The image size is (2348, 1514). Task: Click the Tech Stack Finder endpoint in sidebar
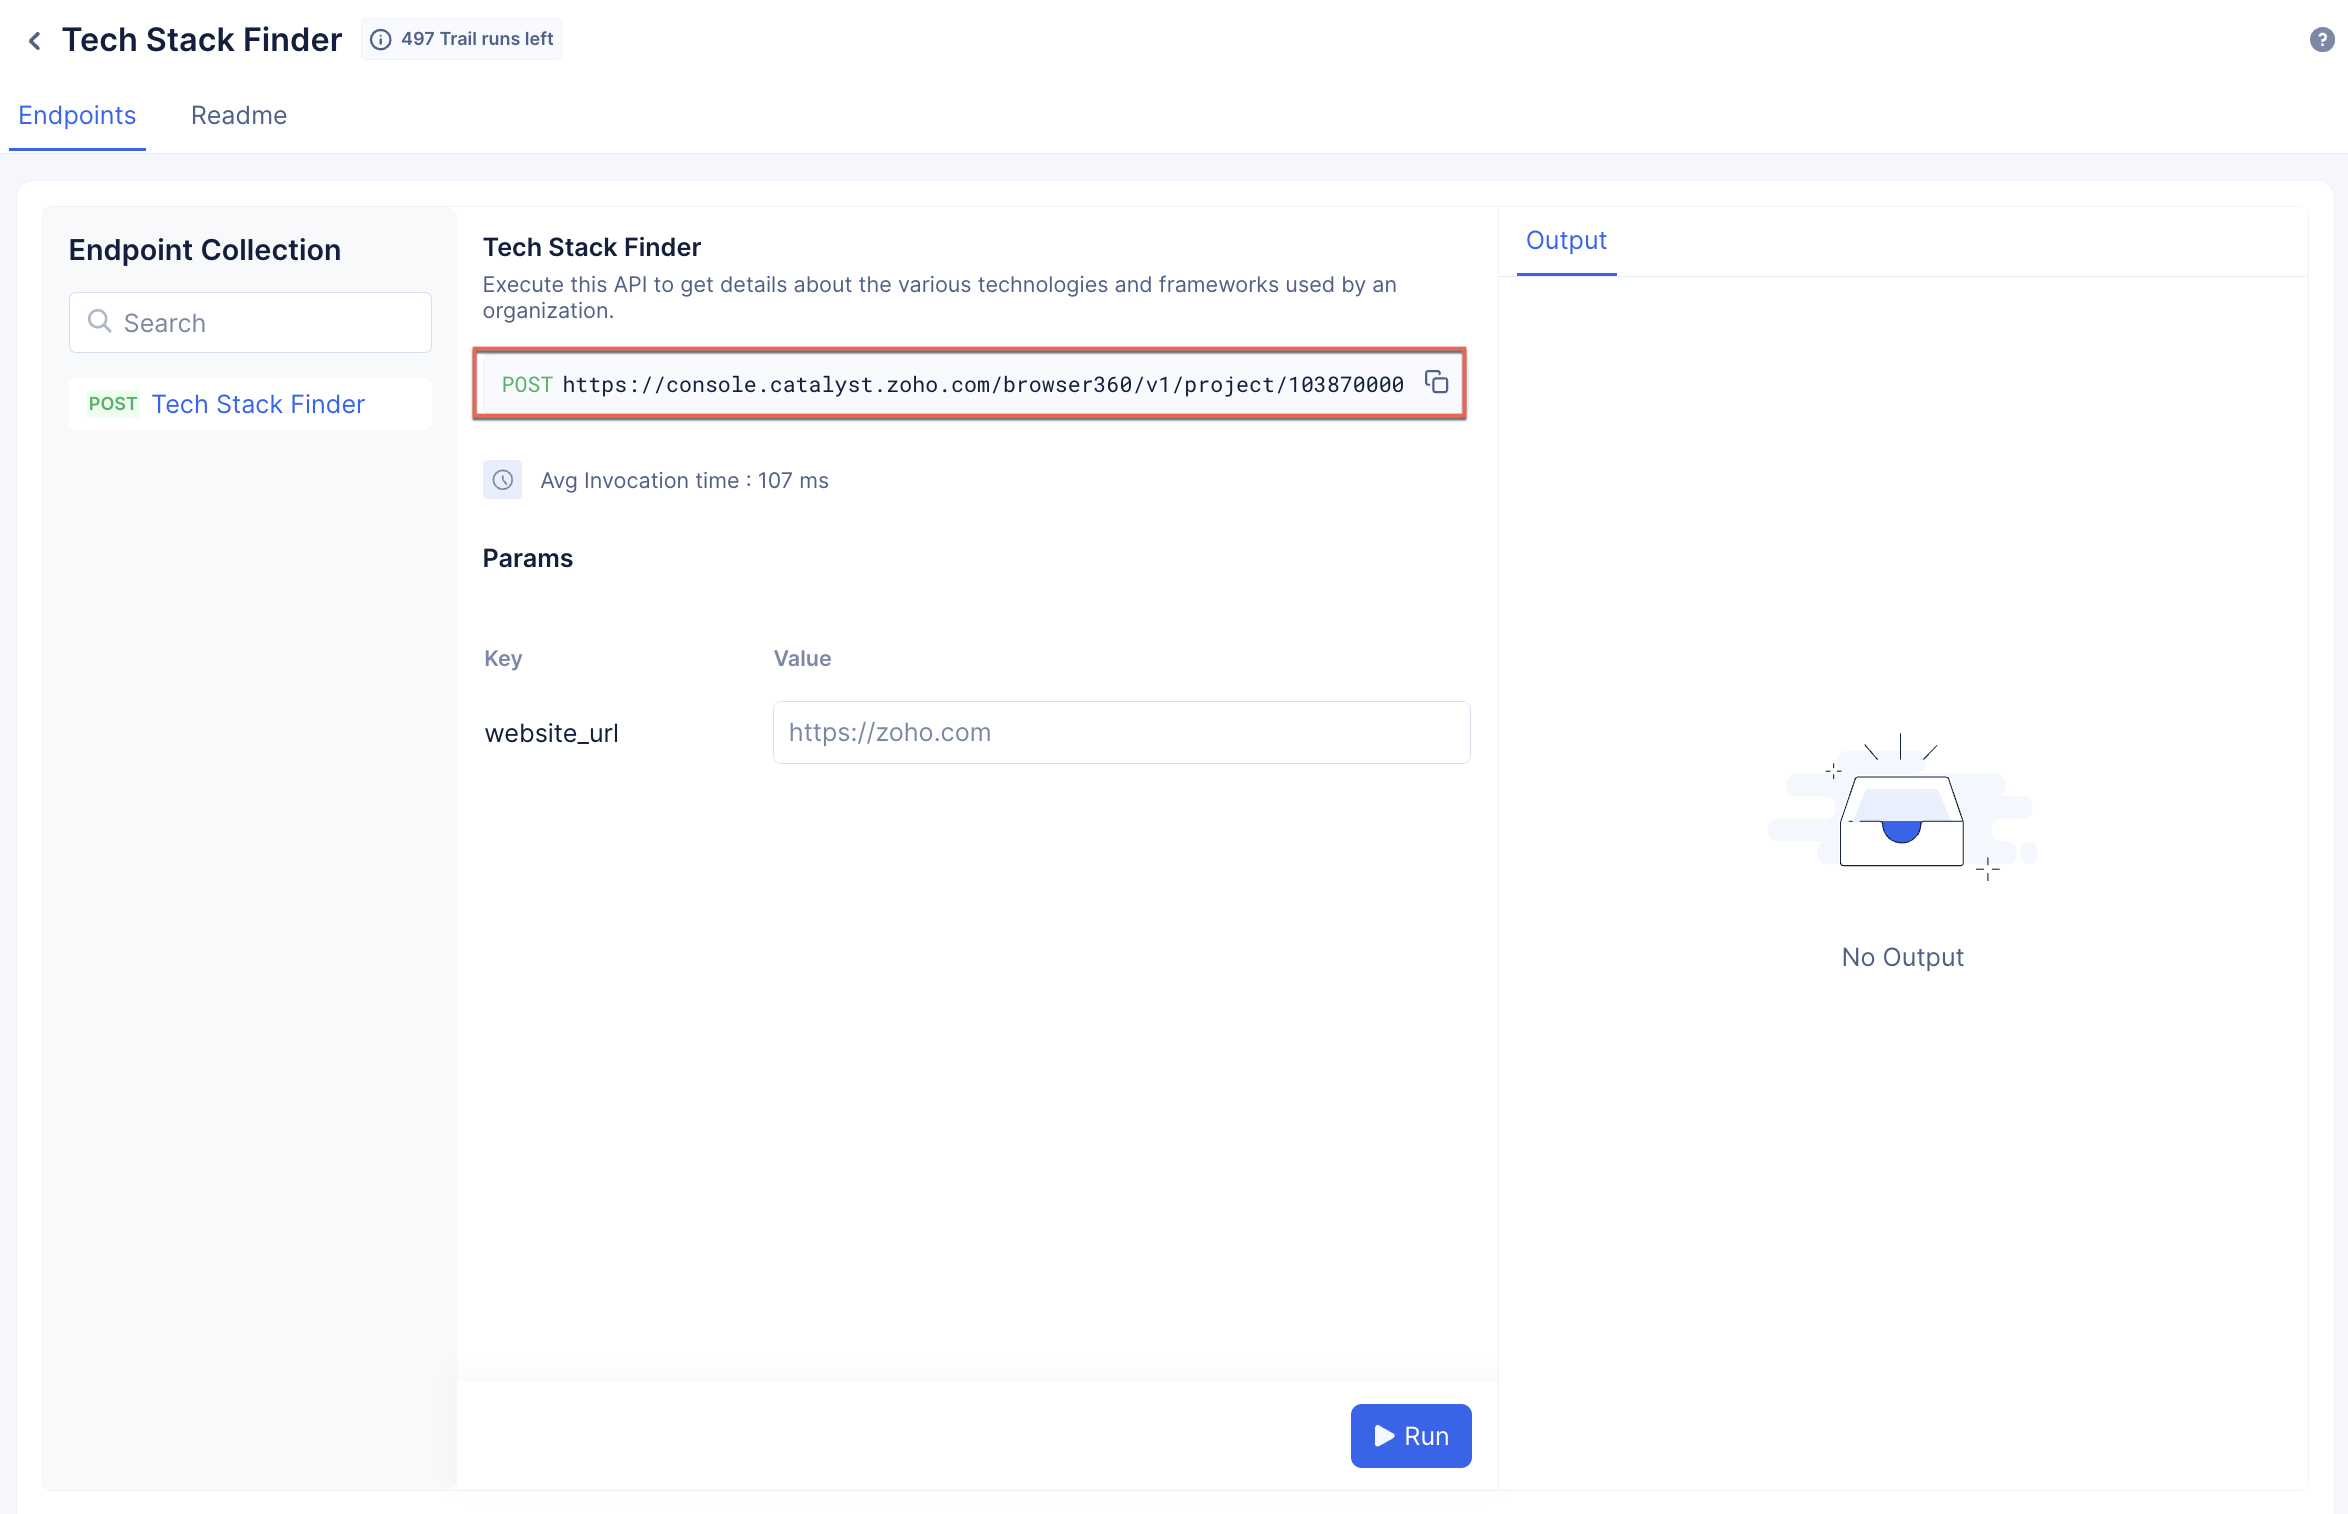tap(258, 404)
